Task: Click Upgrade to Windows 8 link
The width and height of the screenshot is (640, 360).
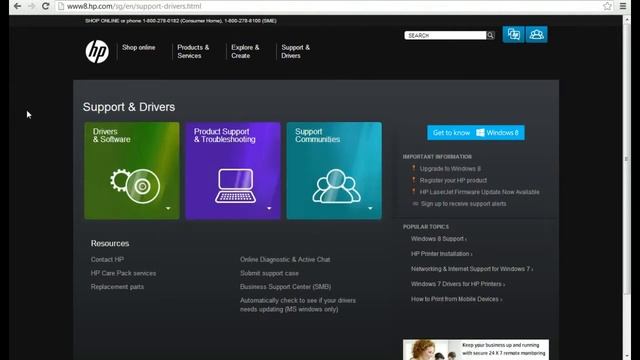Action: (x=450, y=169)
